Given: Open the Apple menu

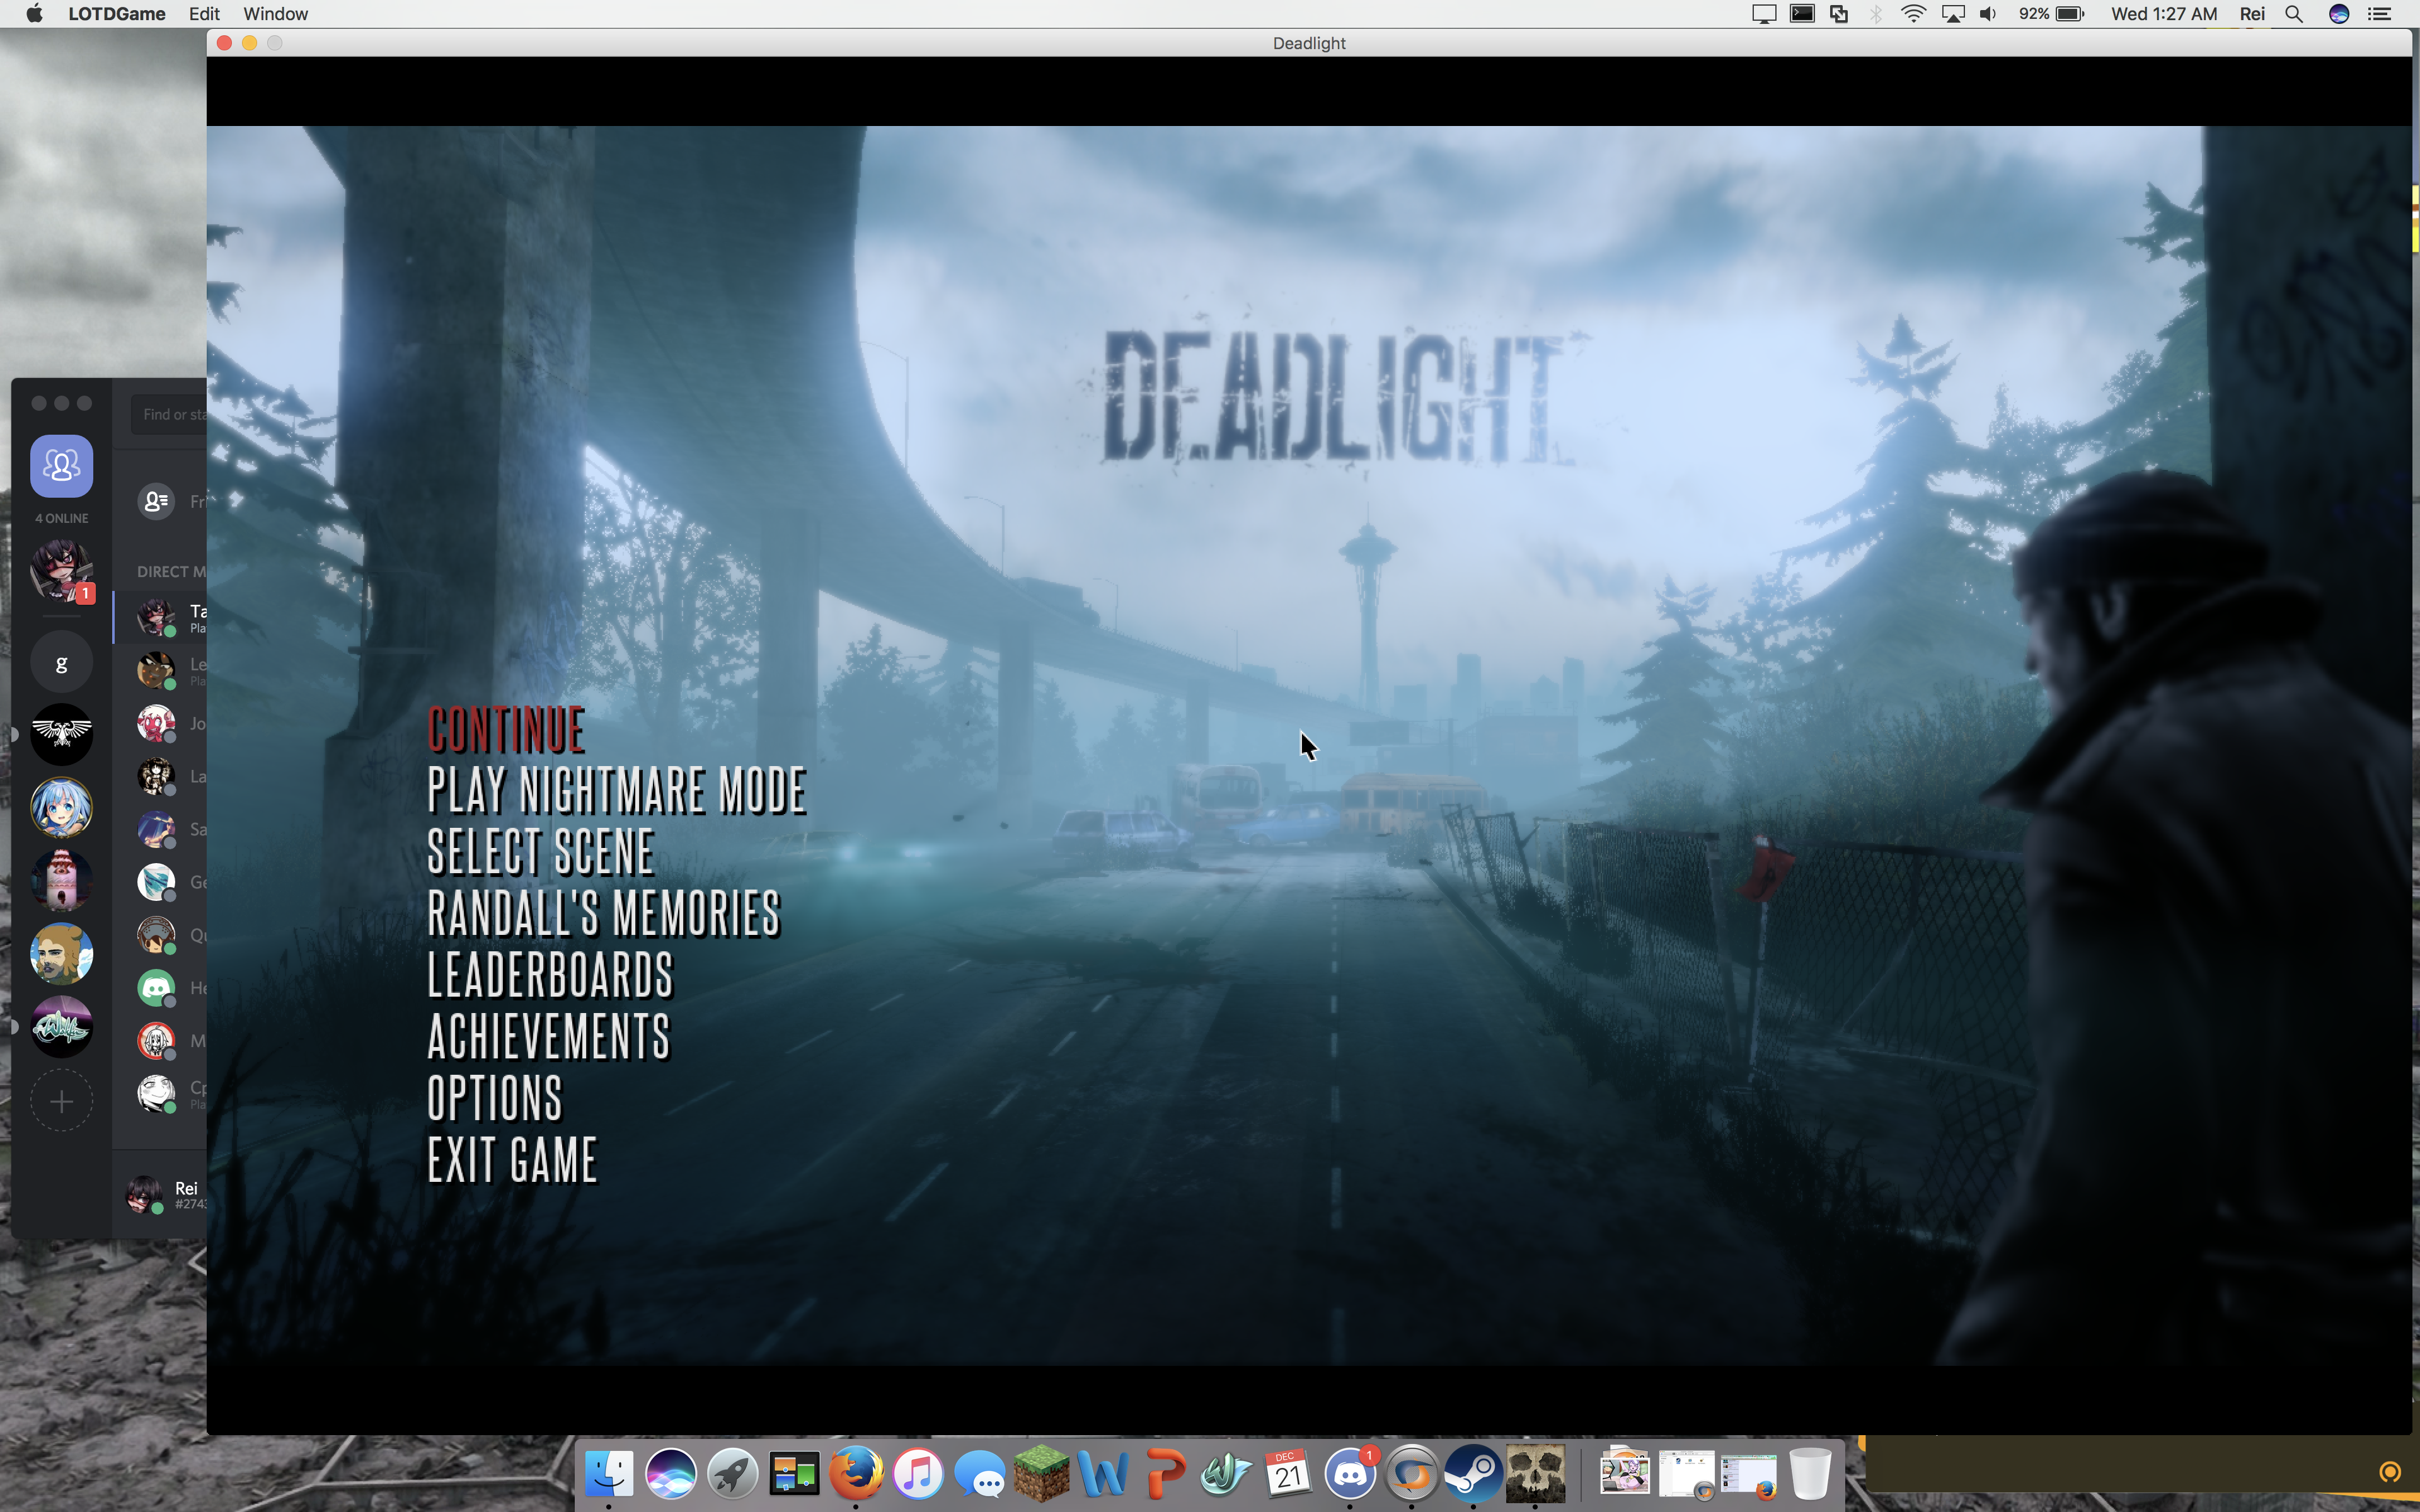Looking at the screenshot, I should tap(34, 14).
